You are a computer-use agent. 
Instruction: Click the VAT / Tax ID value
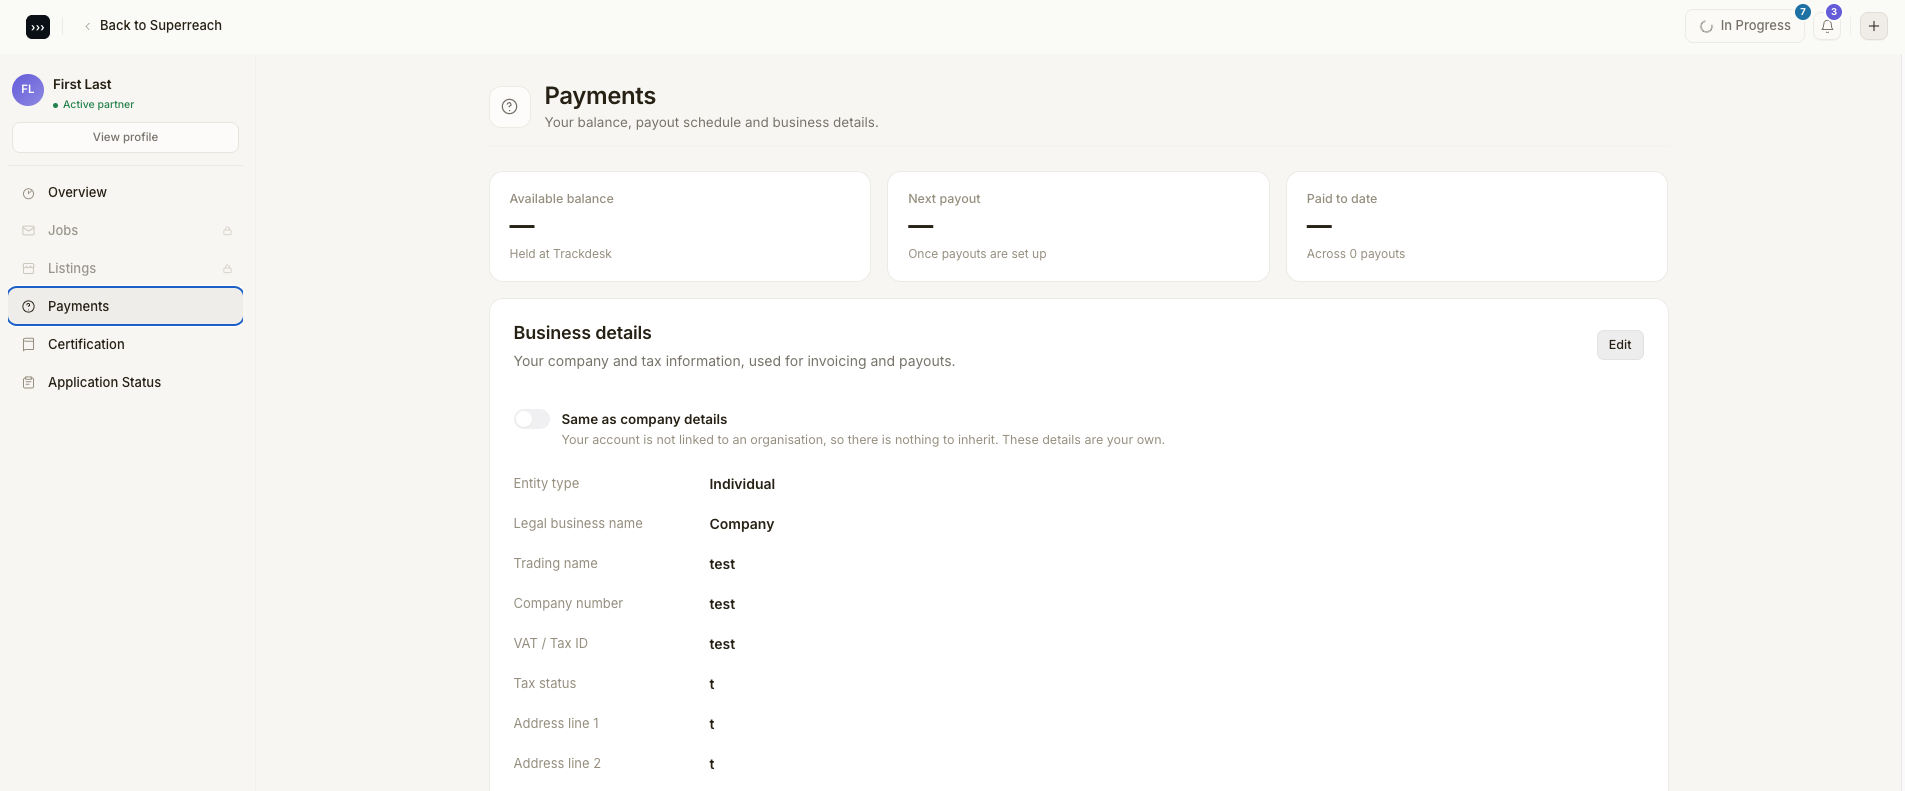[x=722, y=644]
